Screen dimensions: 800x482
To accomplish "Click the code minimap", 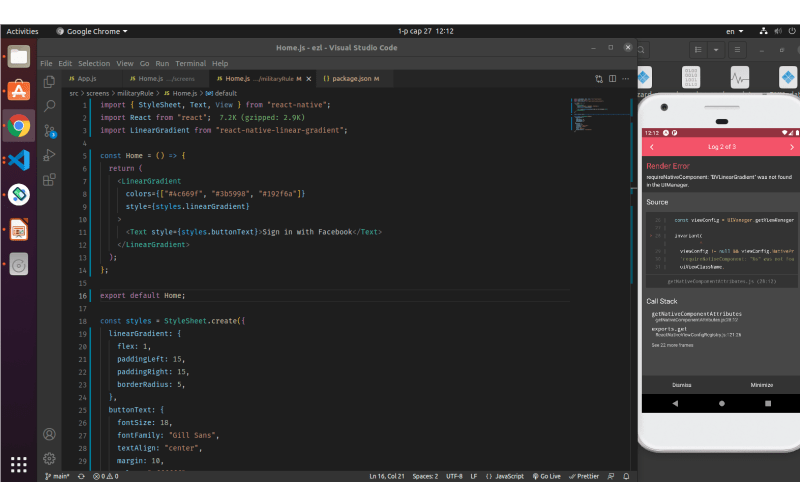I will tap(600, 114).
